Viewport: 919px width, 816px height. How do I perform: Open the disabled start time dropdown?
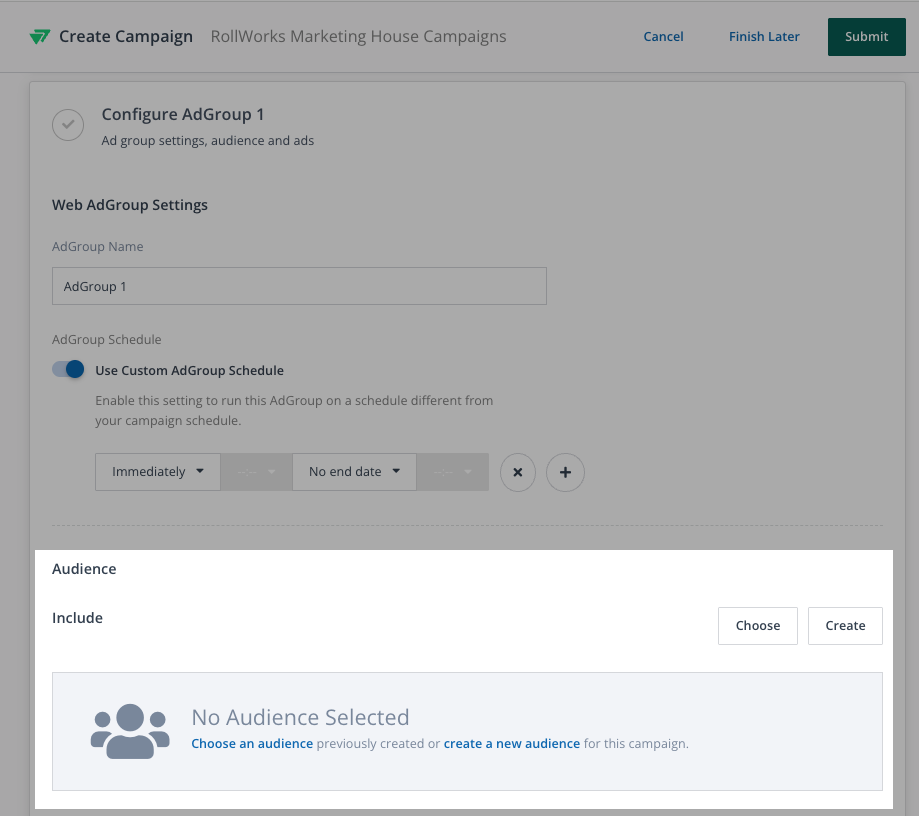[x=256, y=472]
